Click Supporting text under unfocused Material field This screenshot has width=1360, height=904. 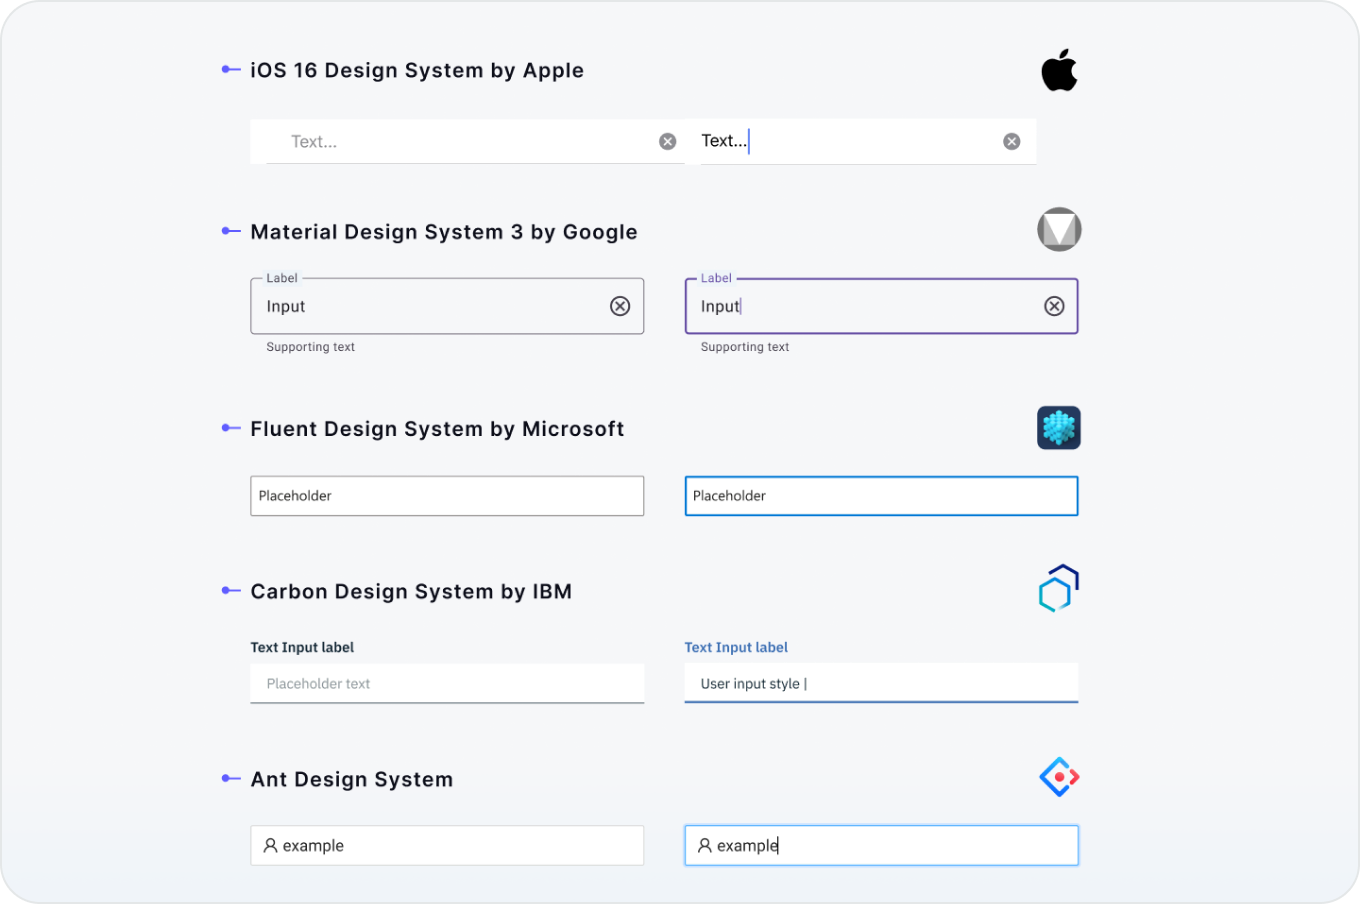pyautogui.click(x=311, y=347)
